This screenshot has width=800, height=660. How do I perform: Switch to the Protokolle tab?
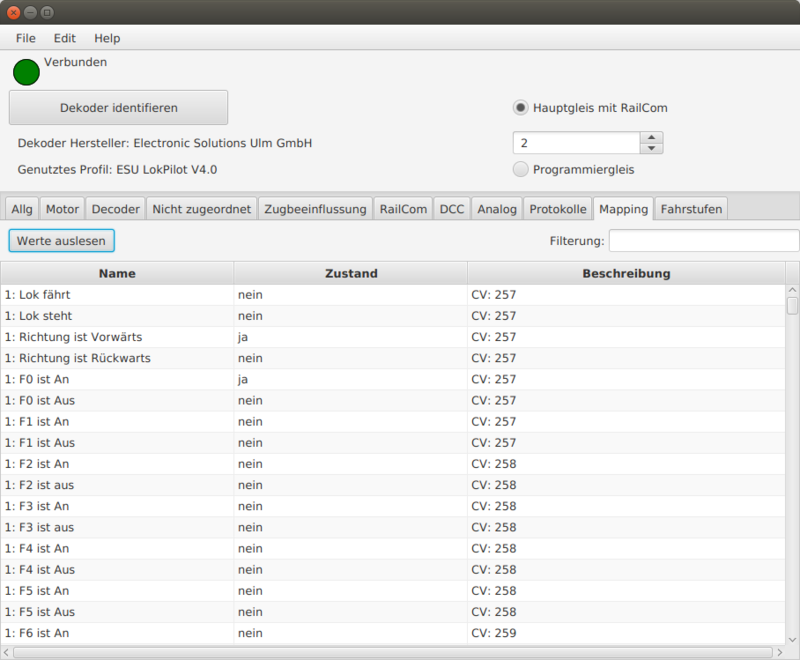click(557, 209)
